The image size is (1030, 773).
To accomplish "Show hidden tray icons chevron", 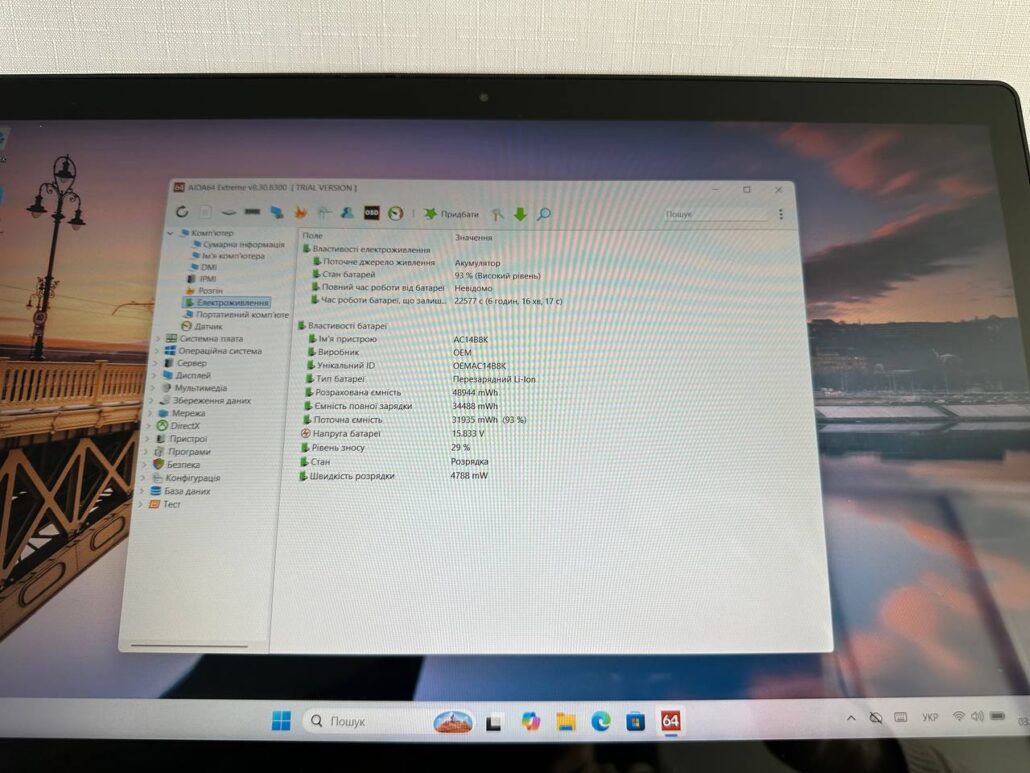I will coord(851,718).
